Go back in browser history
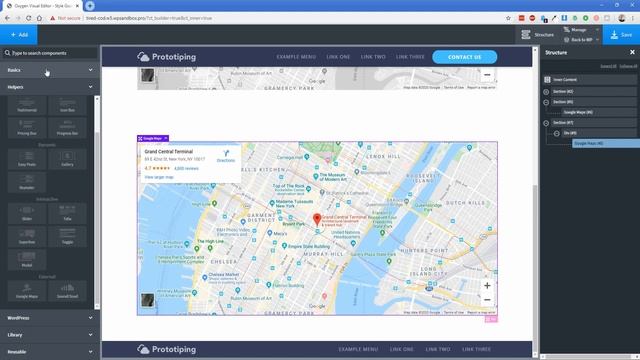 coord(7,18)
